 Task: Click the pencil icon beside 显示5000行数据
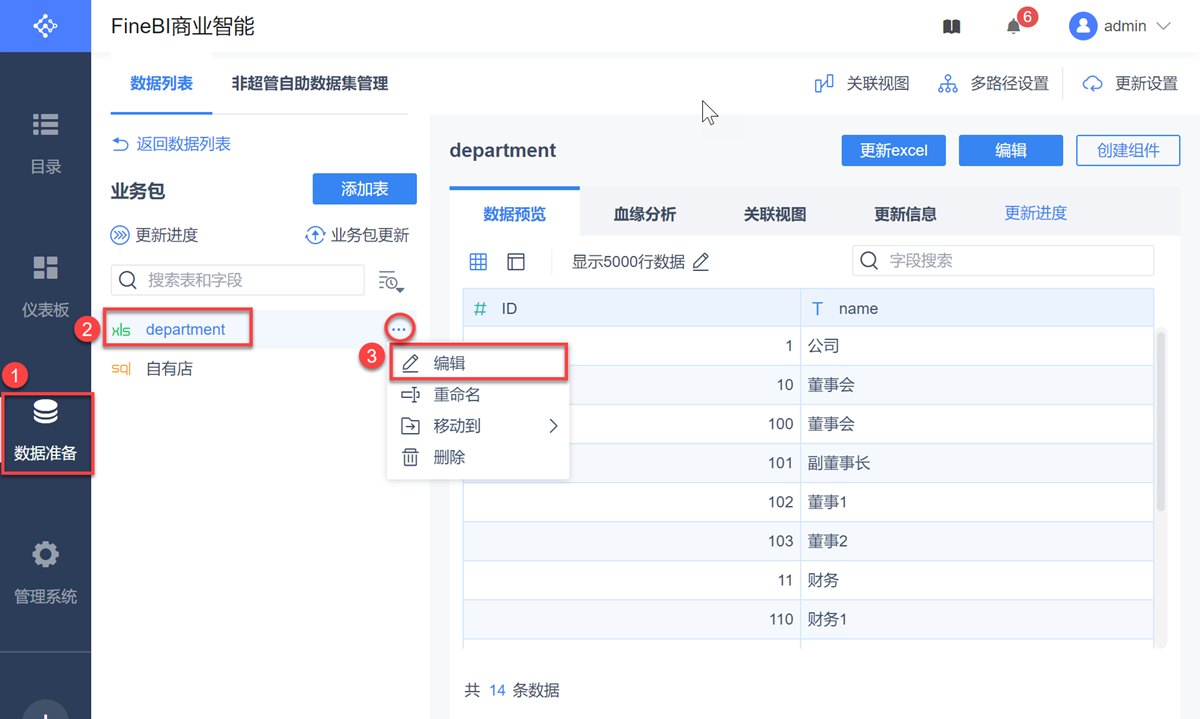point(701,262)
